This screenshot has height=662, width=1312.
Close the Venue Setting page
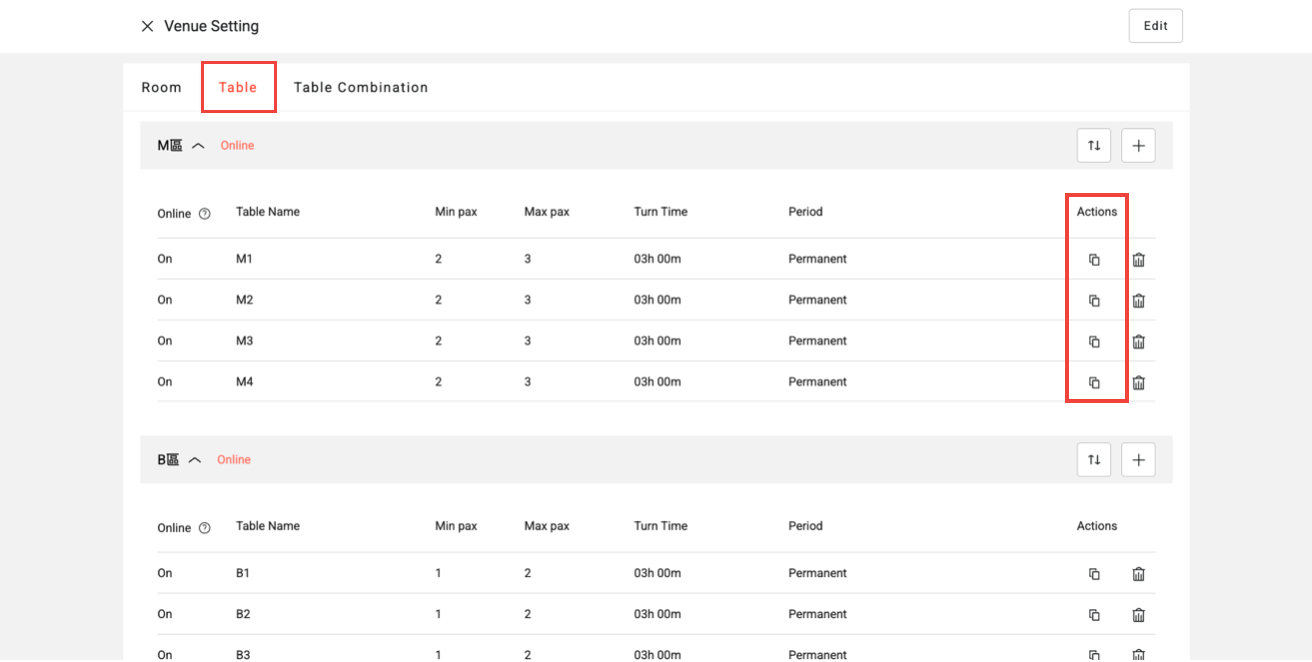pyautogui.click(x=147, y=26)
